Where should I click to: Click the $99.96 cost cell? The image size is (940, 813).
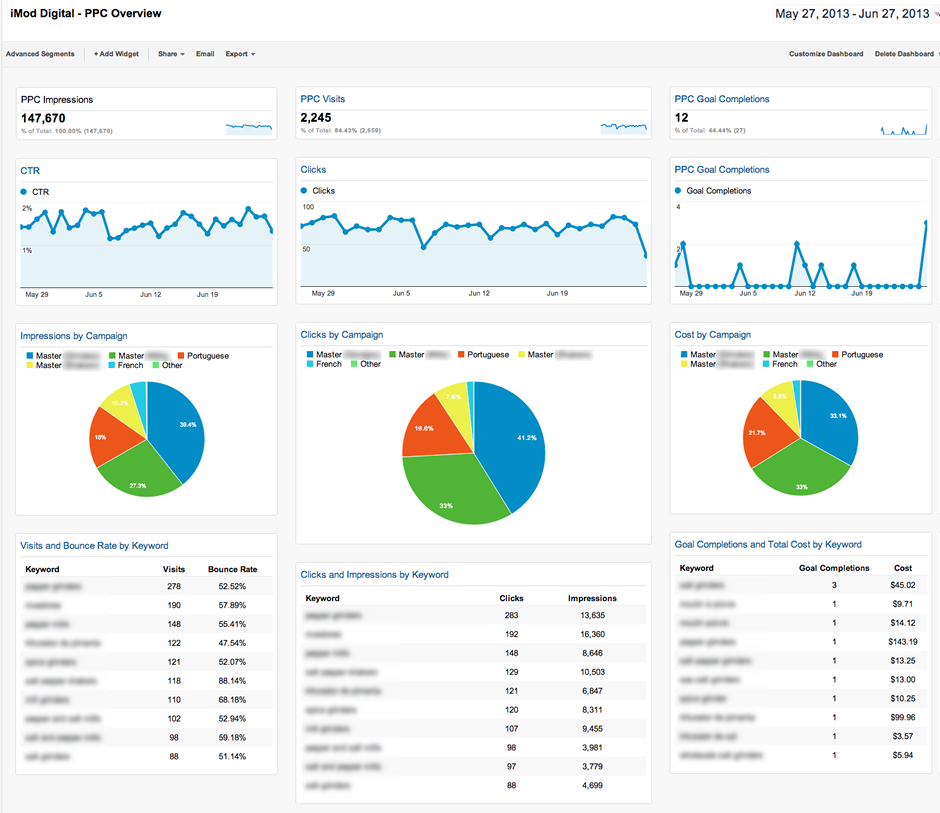[903, 718]
